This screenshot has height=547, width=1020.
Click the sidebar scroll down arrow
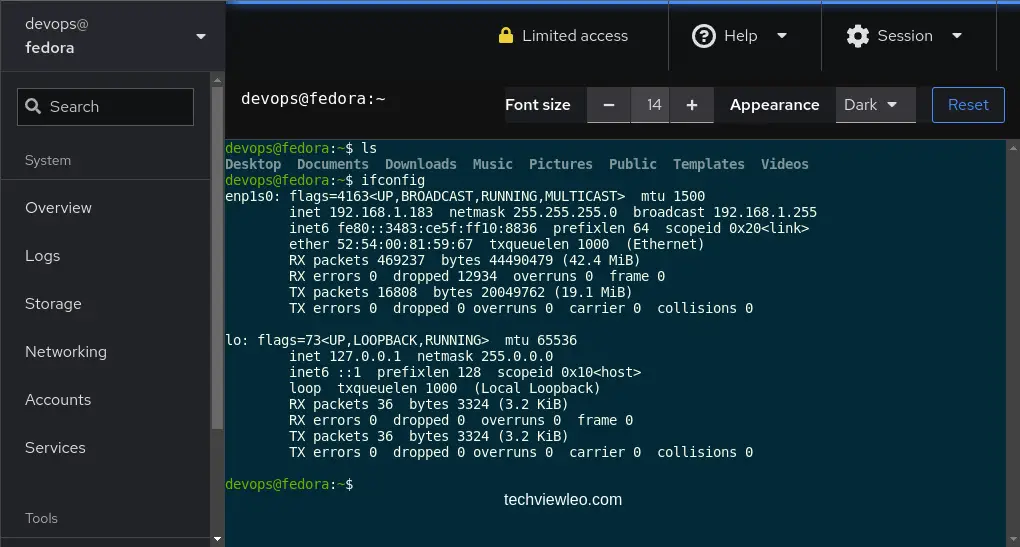pyautogui.click(x=217, y=539)
